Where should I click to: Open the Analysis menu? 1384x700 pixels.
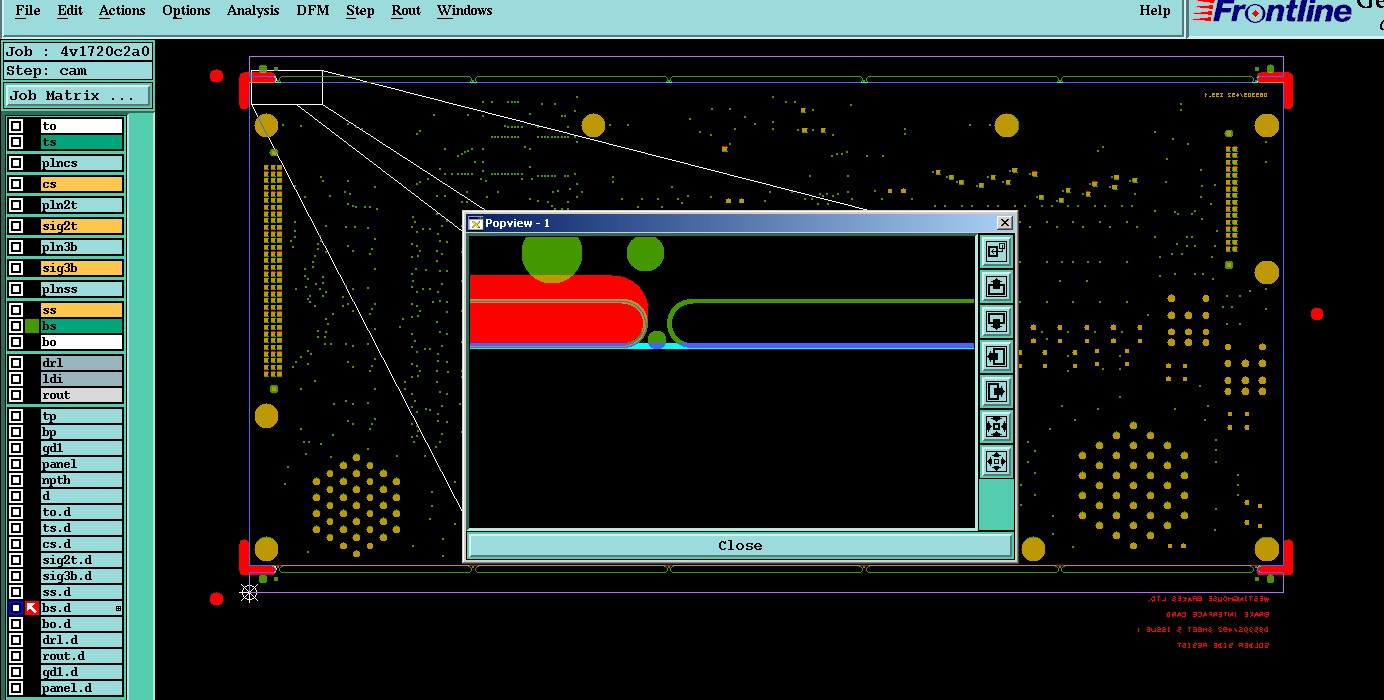pos(253,11)
